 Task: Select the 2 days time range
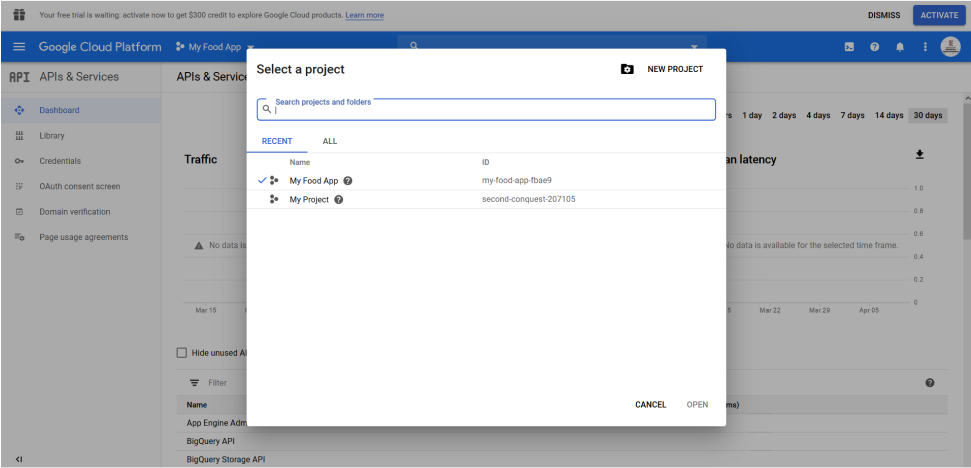pyautogui.click(x=783, y=115)
